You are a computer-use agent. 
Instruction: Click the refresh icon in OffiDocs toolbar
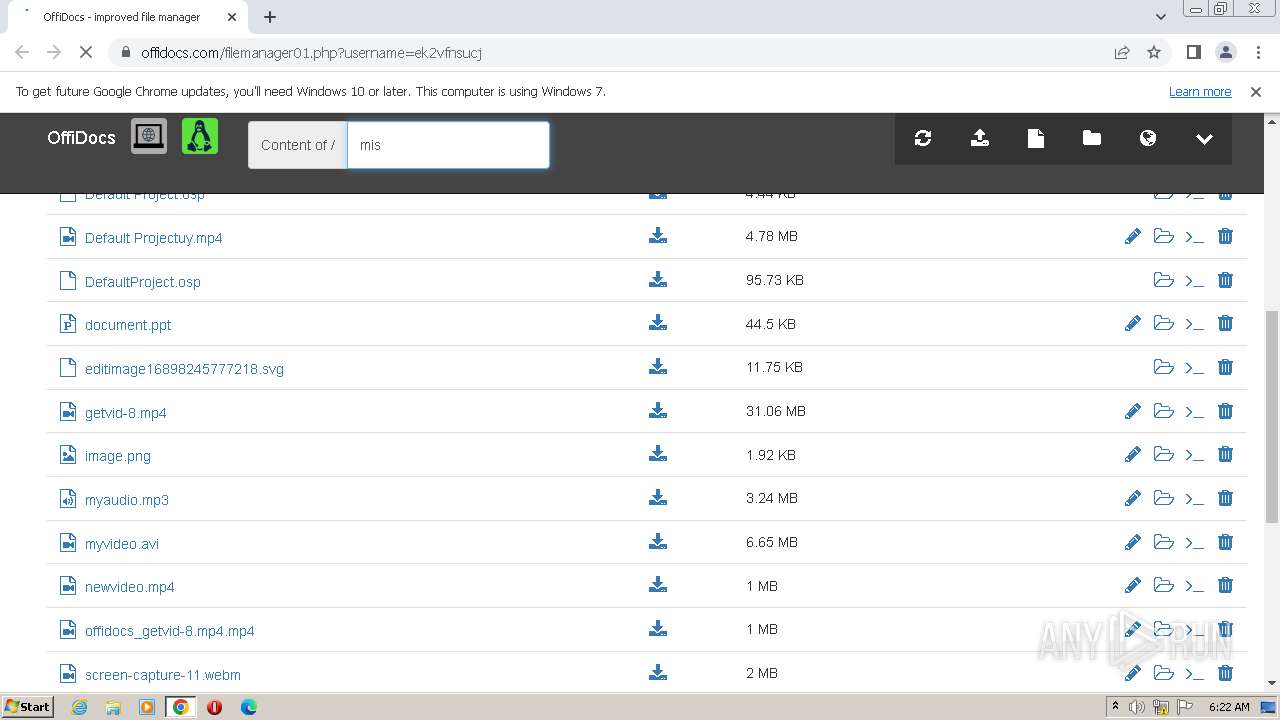tap(923, 139)
